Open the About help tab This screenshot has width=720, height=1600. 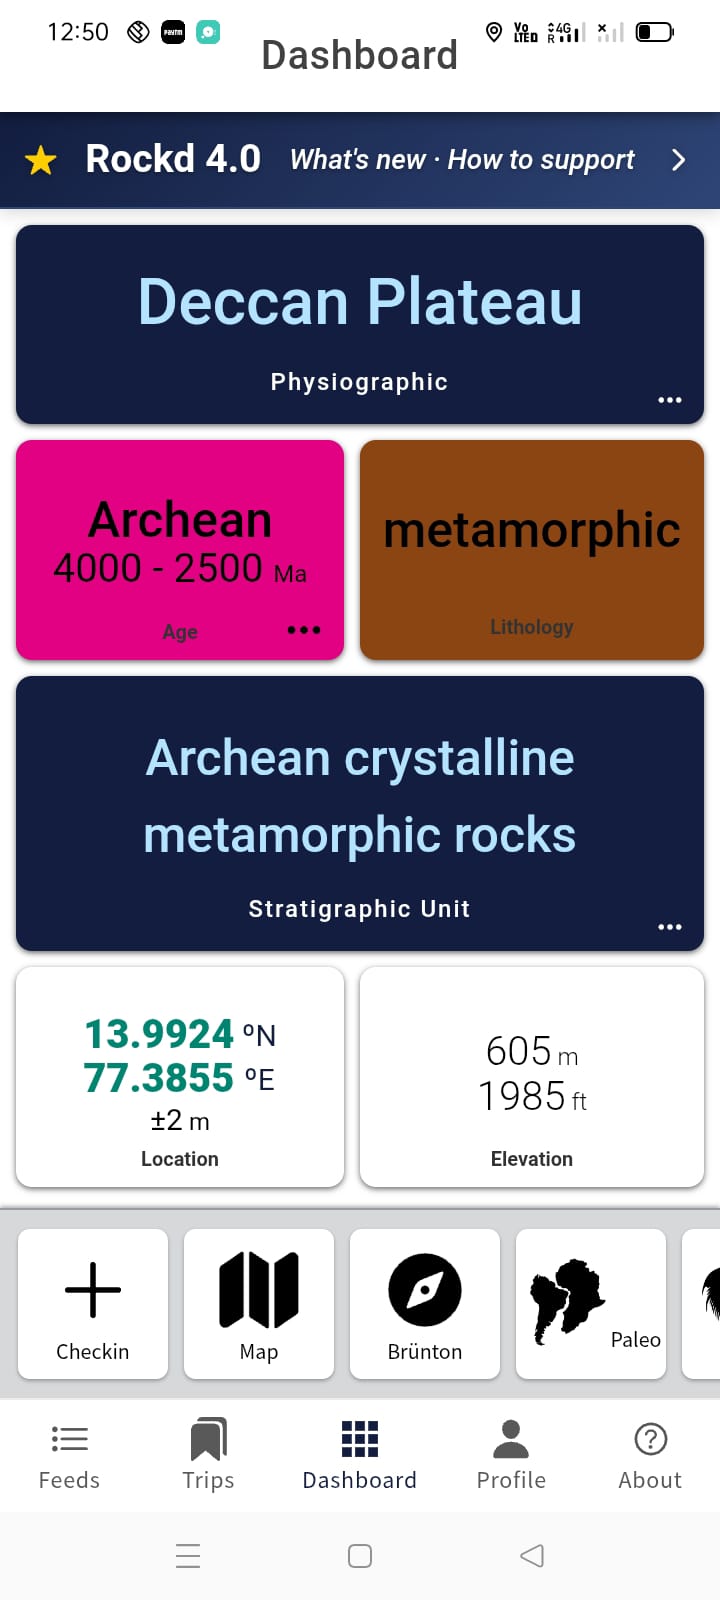tap(650, 1455)
